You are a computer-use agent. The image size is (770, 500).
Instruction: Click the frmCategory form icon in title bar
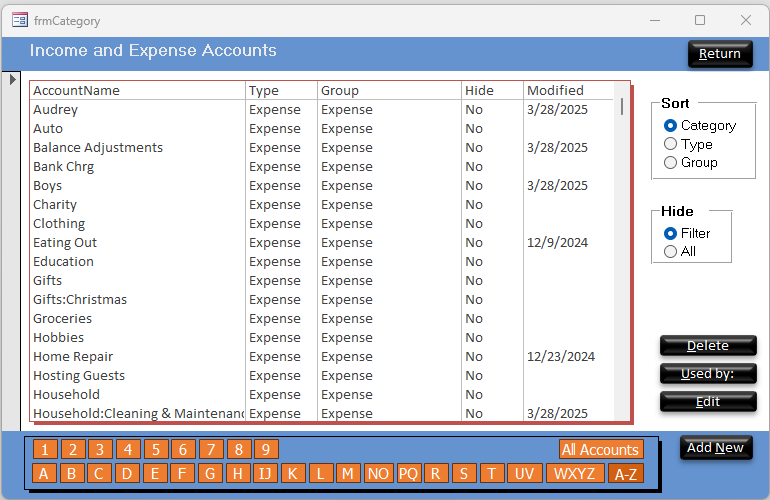pyautogui.click(x=20, y=20)
